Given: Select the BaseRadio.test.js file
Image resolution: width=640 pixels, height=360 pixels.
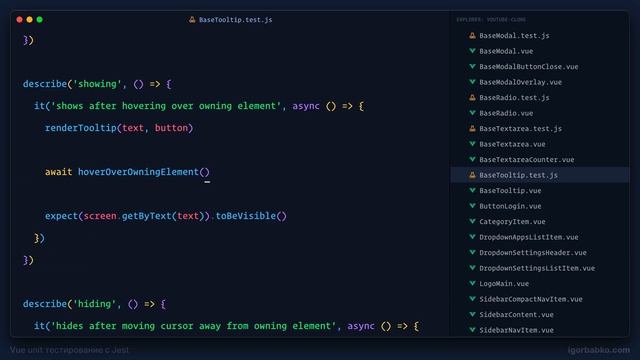Looking at the screenshot, I should (x=514, y=98).
